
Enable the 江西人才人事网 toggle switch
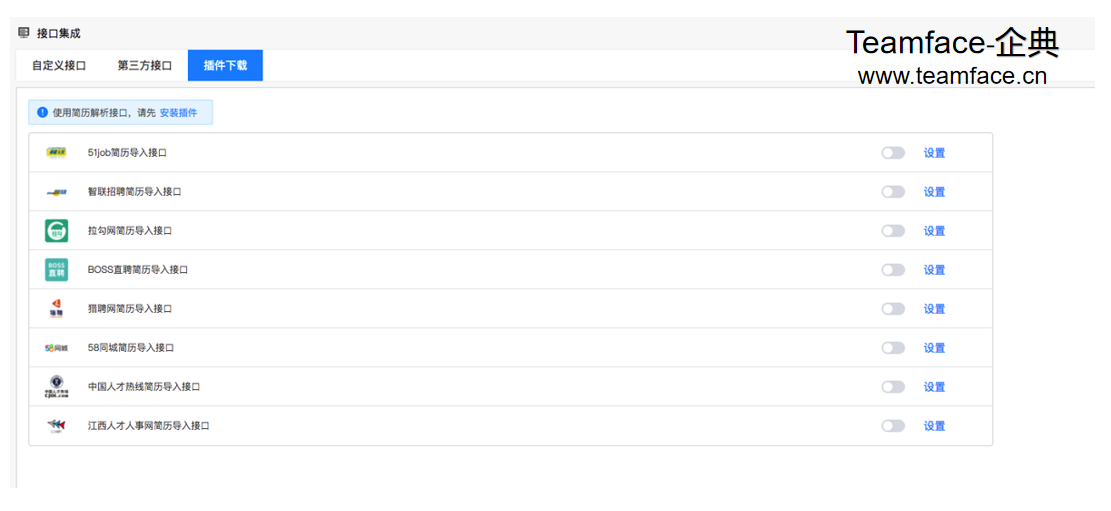(x=893, y=426)
